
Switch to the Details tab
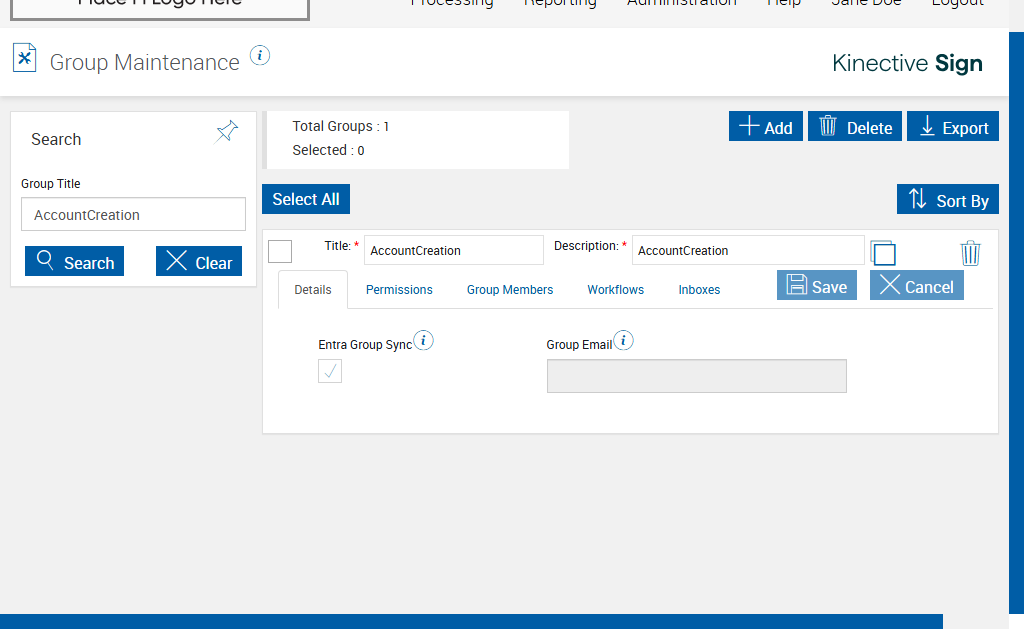(x=313, y=289)
